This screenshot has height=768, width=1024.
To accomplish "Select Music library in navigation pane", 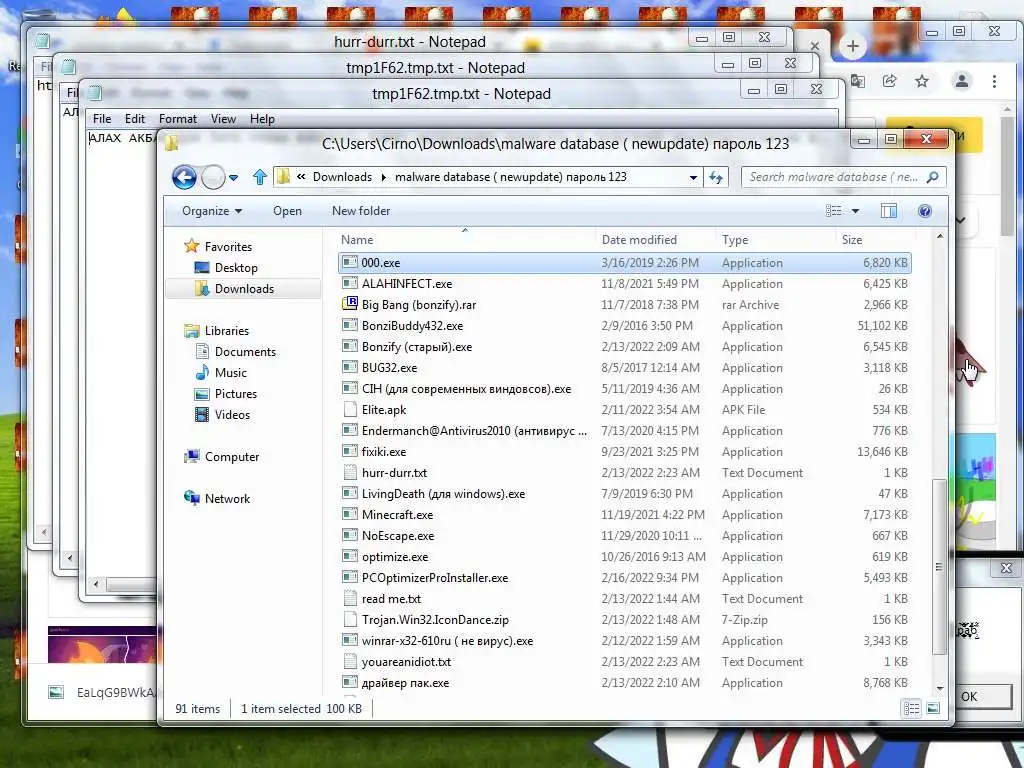I will coord(221,372).
